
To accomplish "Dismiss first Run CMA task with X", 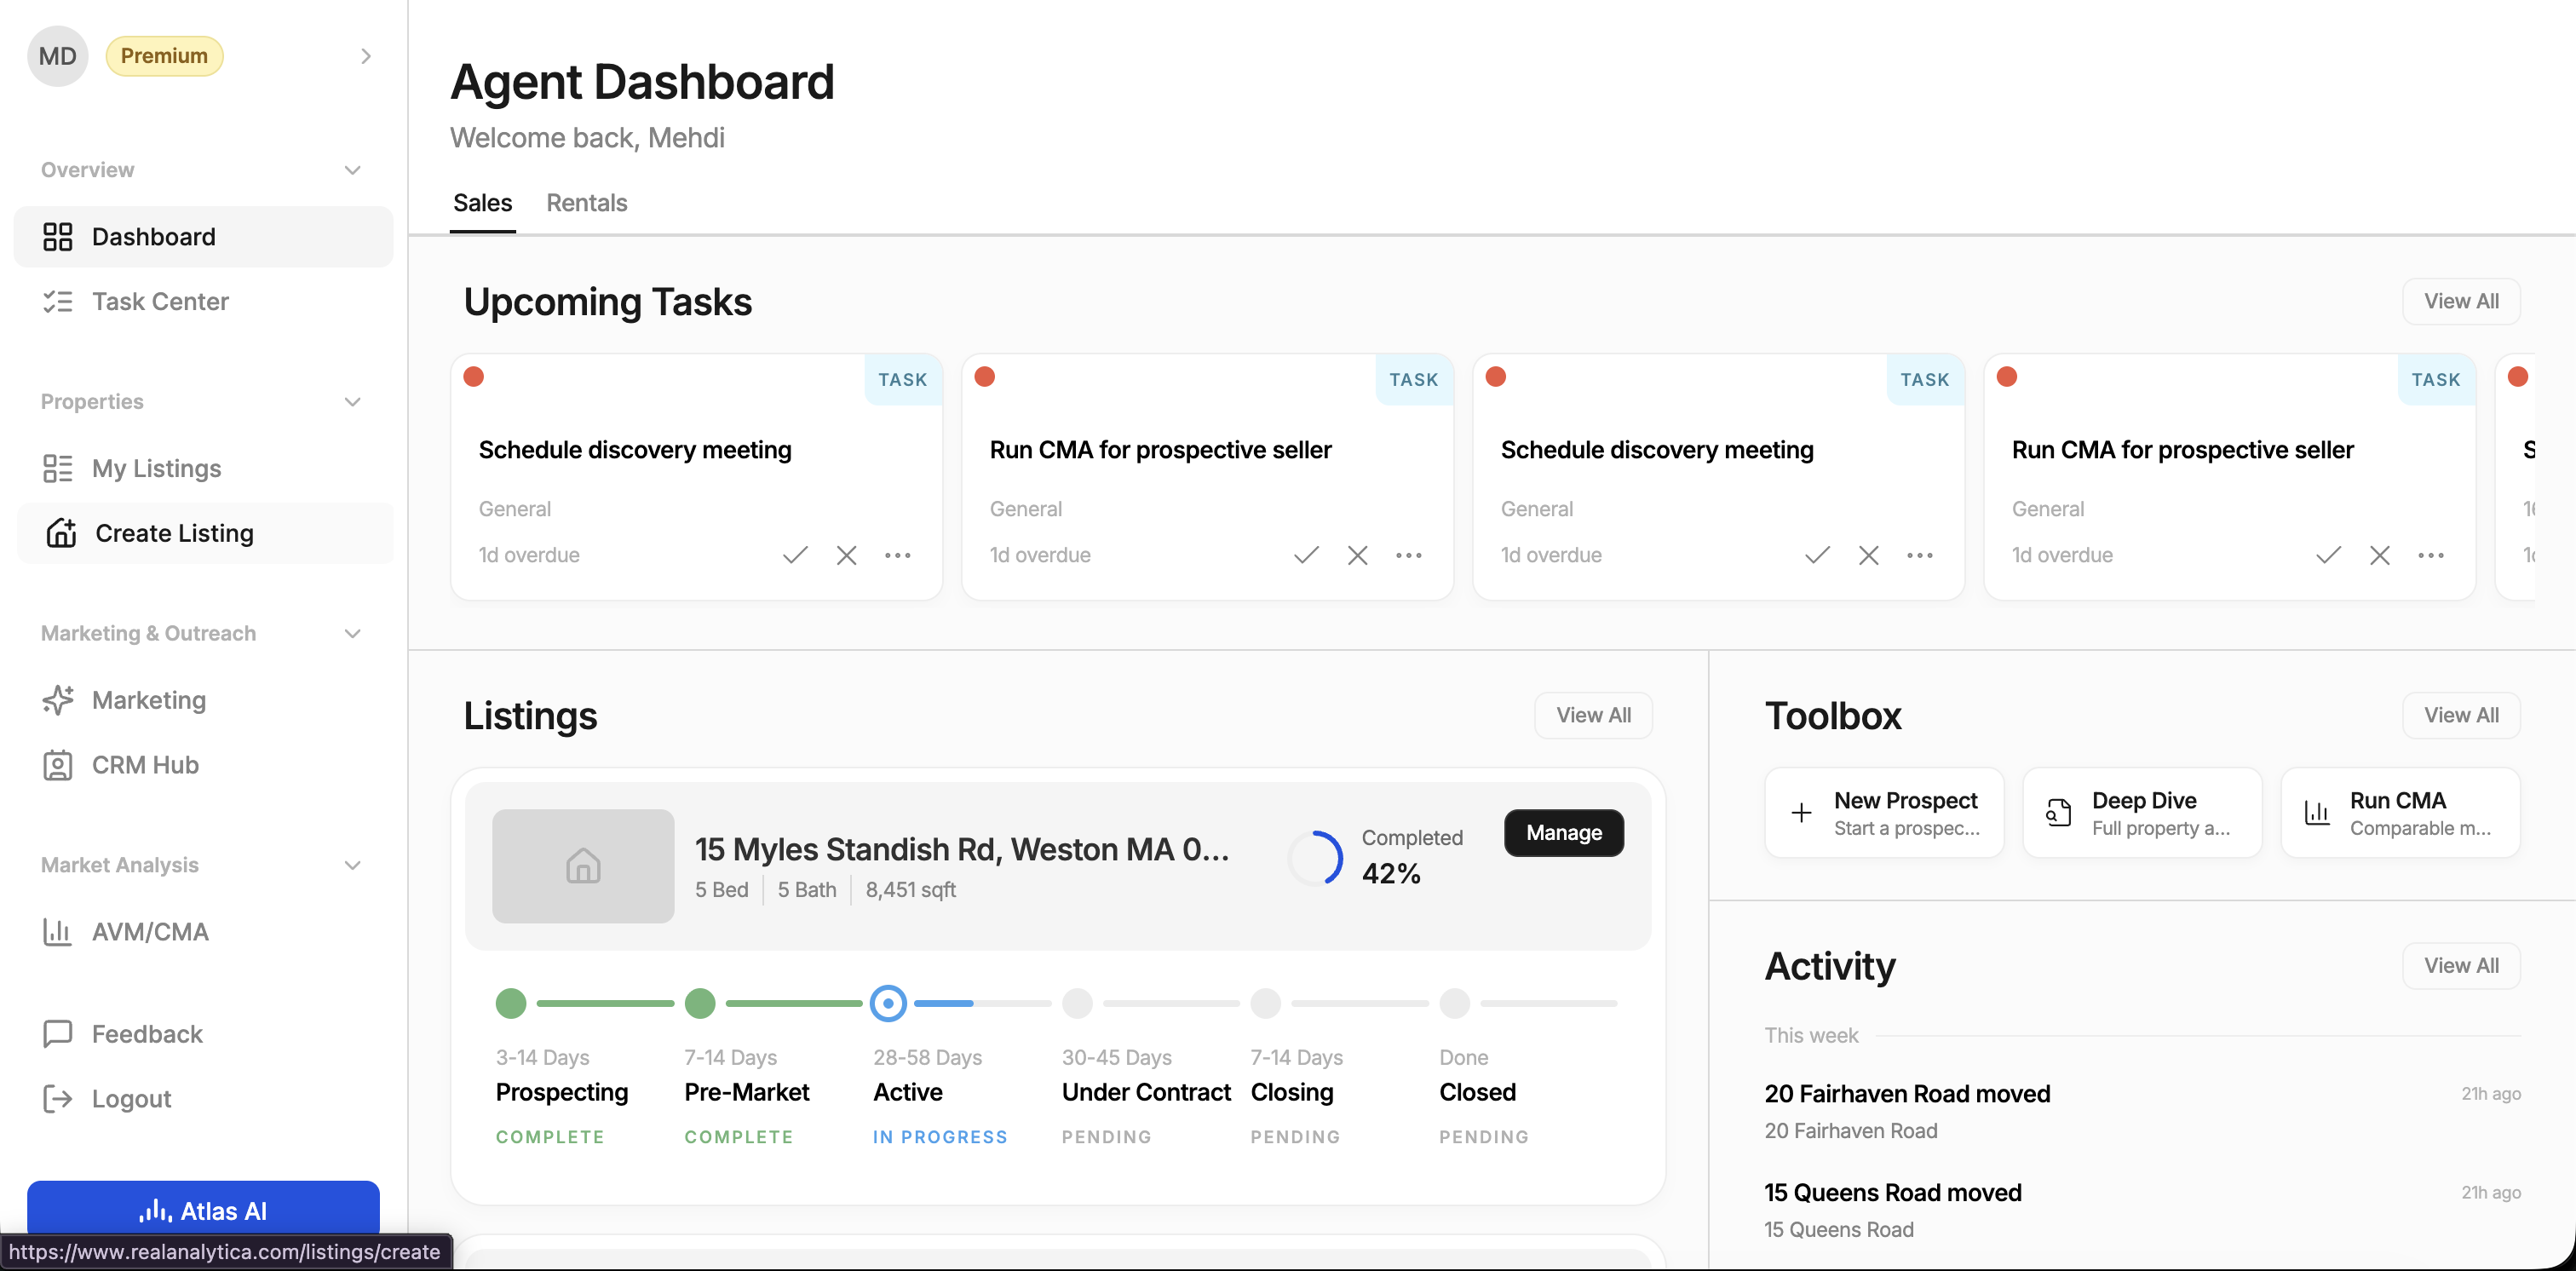I will coord(1357,555).
